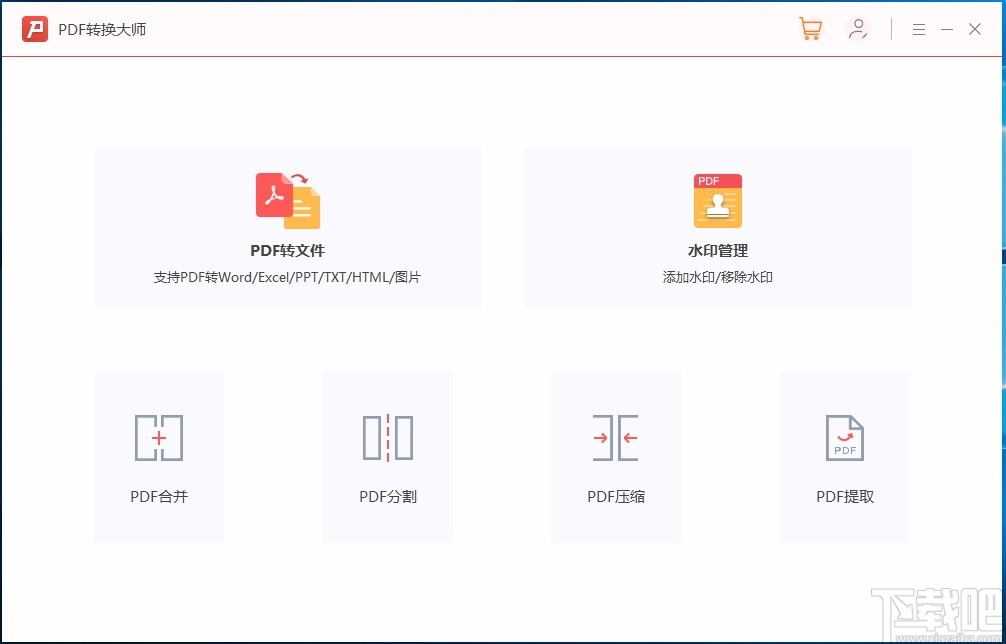This screenshot has height=644, width=1006.
Task: Click the 添加水印/移除水印 description text
Action: point(718,278)
